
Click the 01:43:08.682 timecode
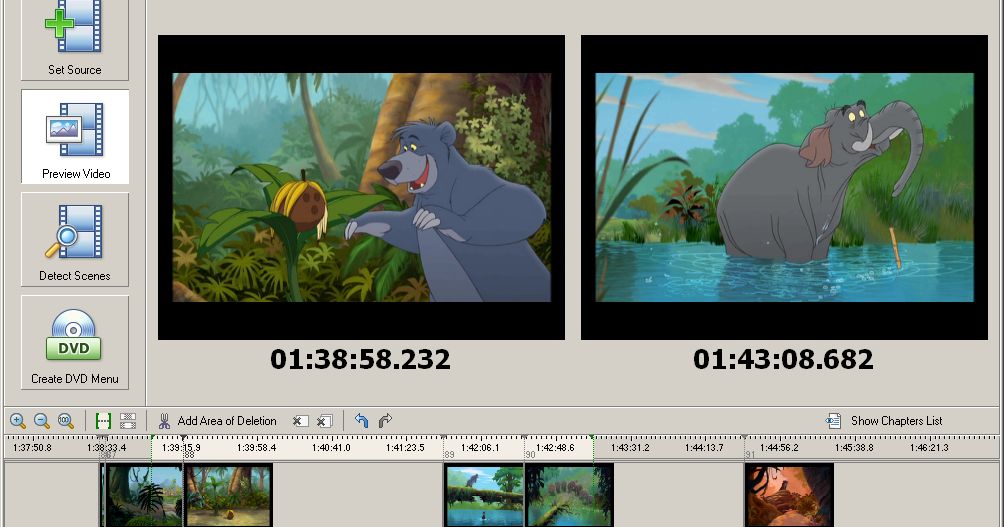tap(783, 359)
